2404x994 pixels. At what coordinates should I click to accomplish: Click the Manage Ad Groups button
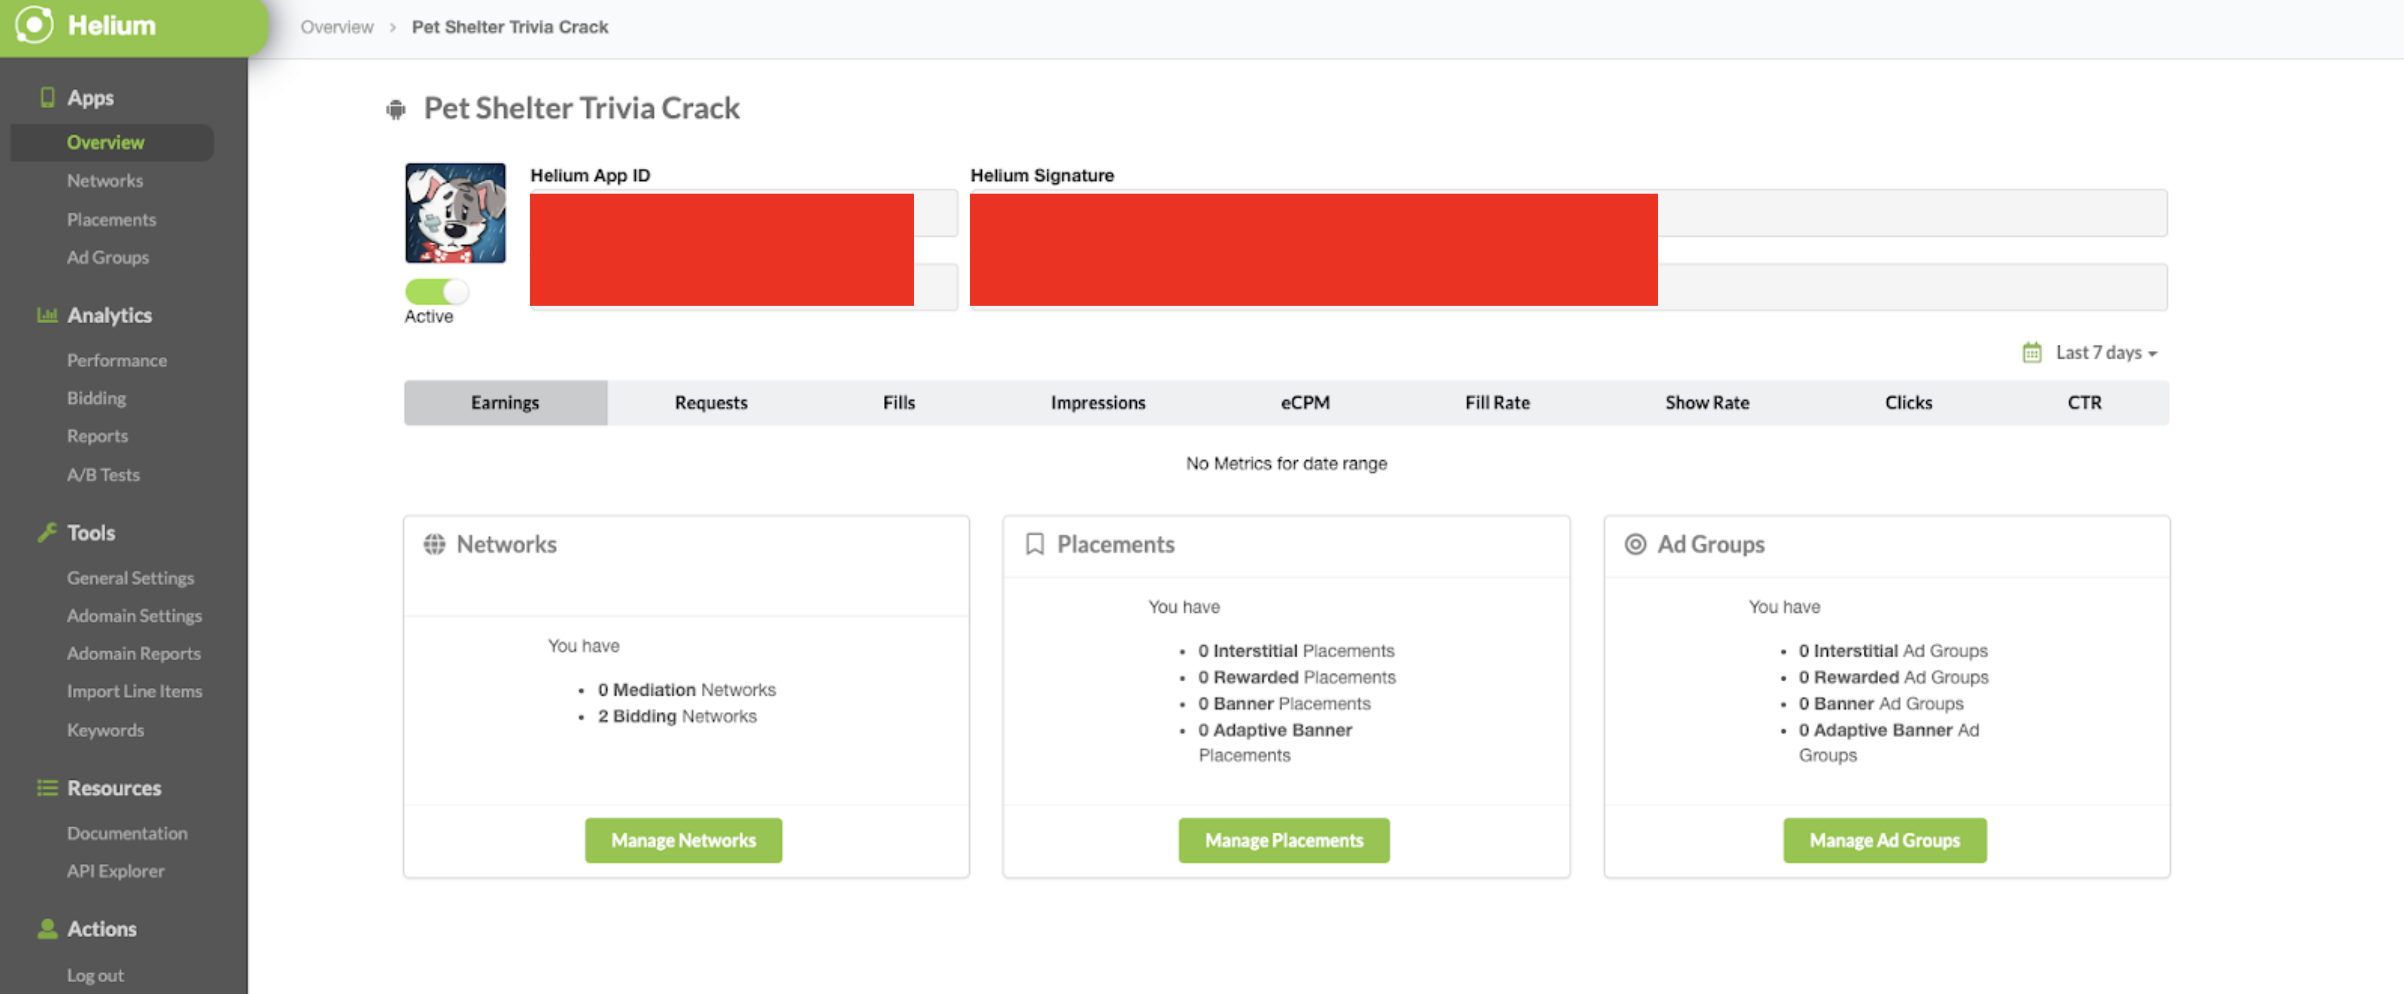pos(1885,840)
